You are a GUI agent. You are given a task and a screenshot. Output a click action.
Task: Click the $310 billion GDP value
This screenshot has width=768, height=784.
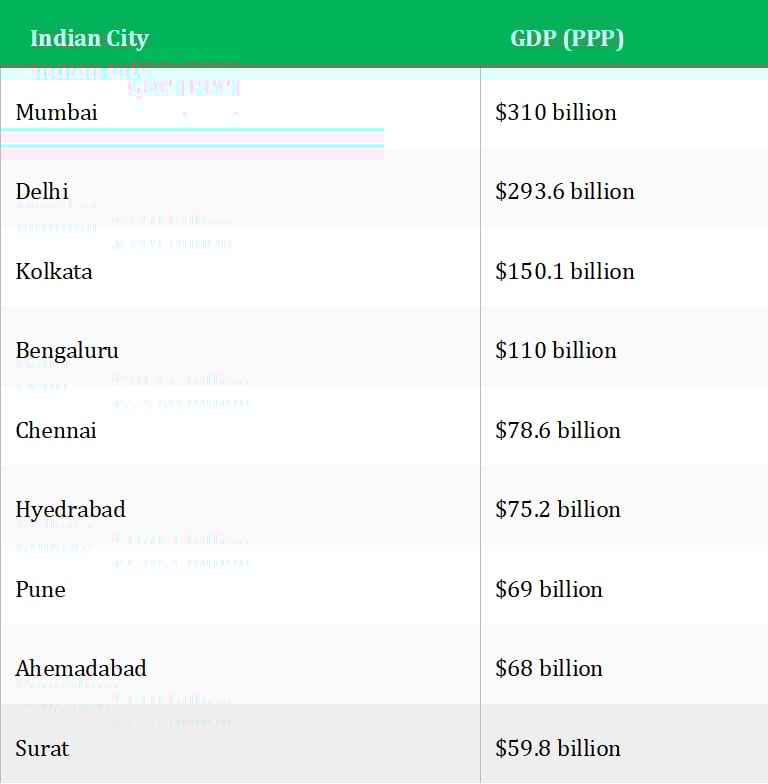[x=556, y=112]
